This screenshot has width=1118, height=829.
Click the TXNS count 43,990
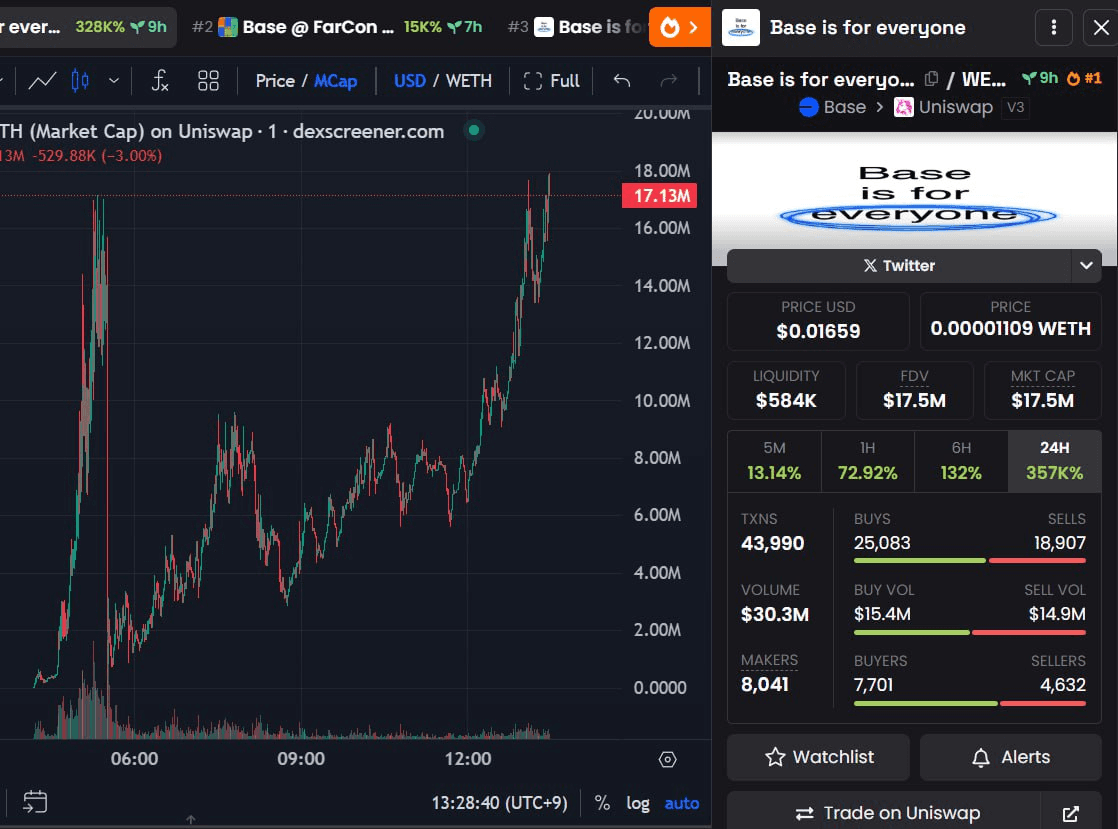(773, 544)
